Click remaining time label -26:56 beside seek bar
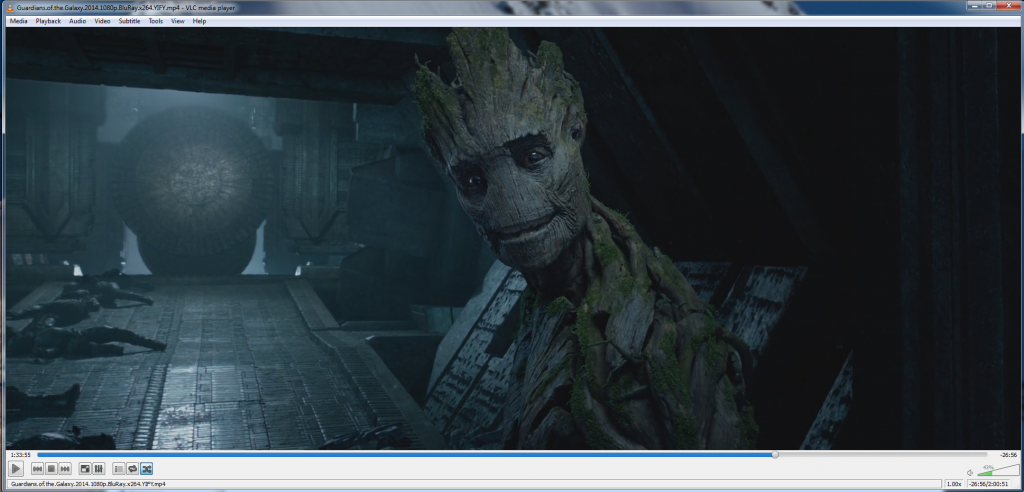The height and width of the screenshot is (492, 1024). tap(1009, 455)
